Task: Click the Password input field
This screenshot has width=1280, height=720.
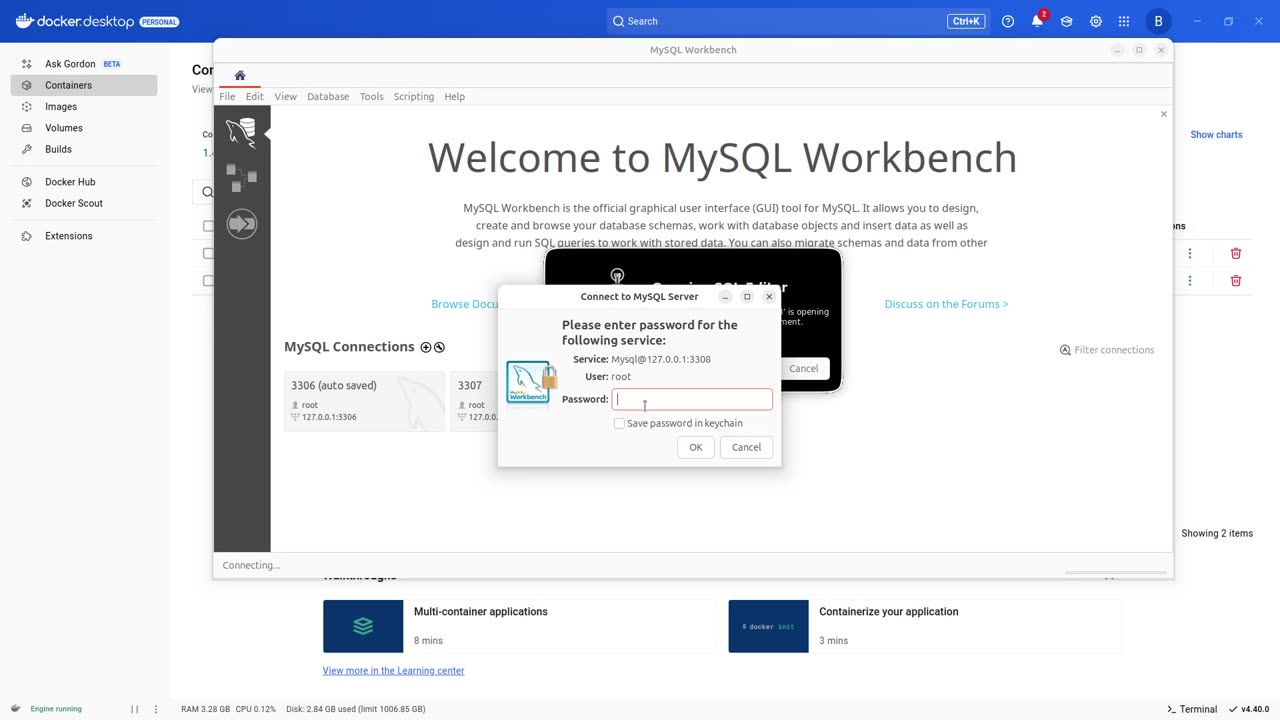Action: [x=692, y=399]
